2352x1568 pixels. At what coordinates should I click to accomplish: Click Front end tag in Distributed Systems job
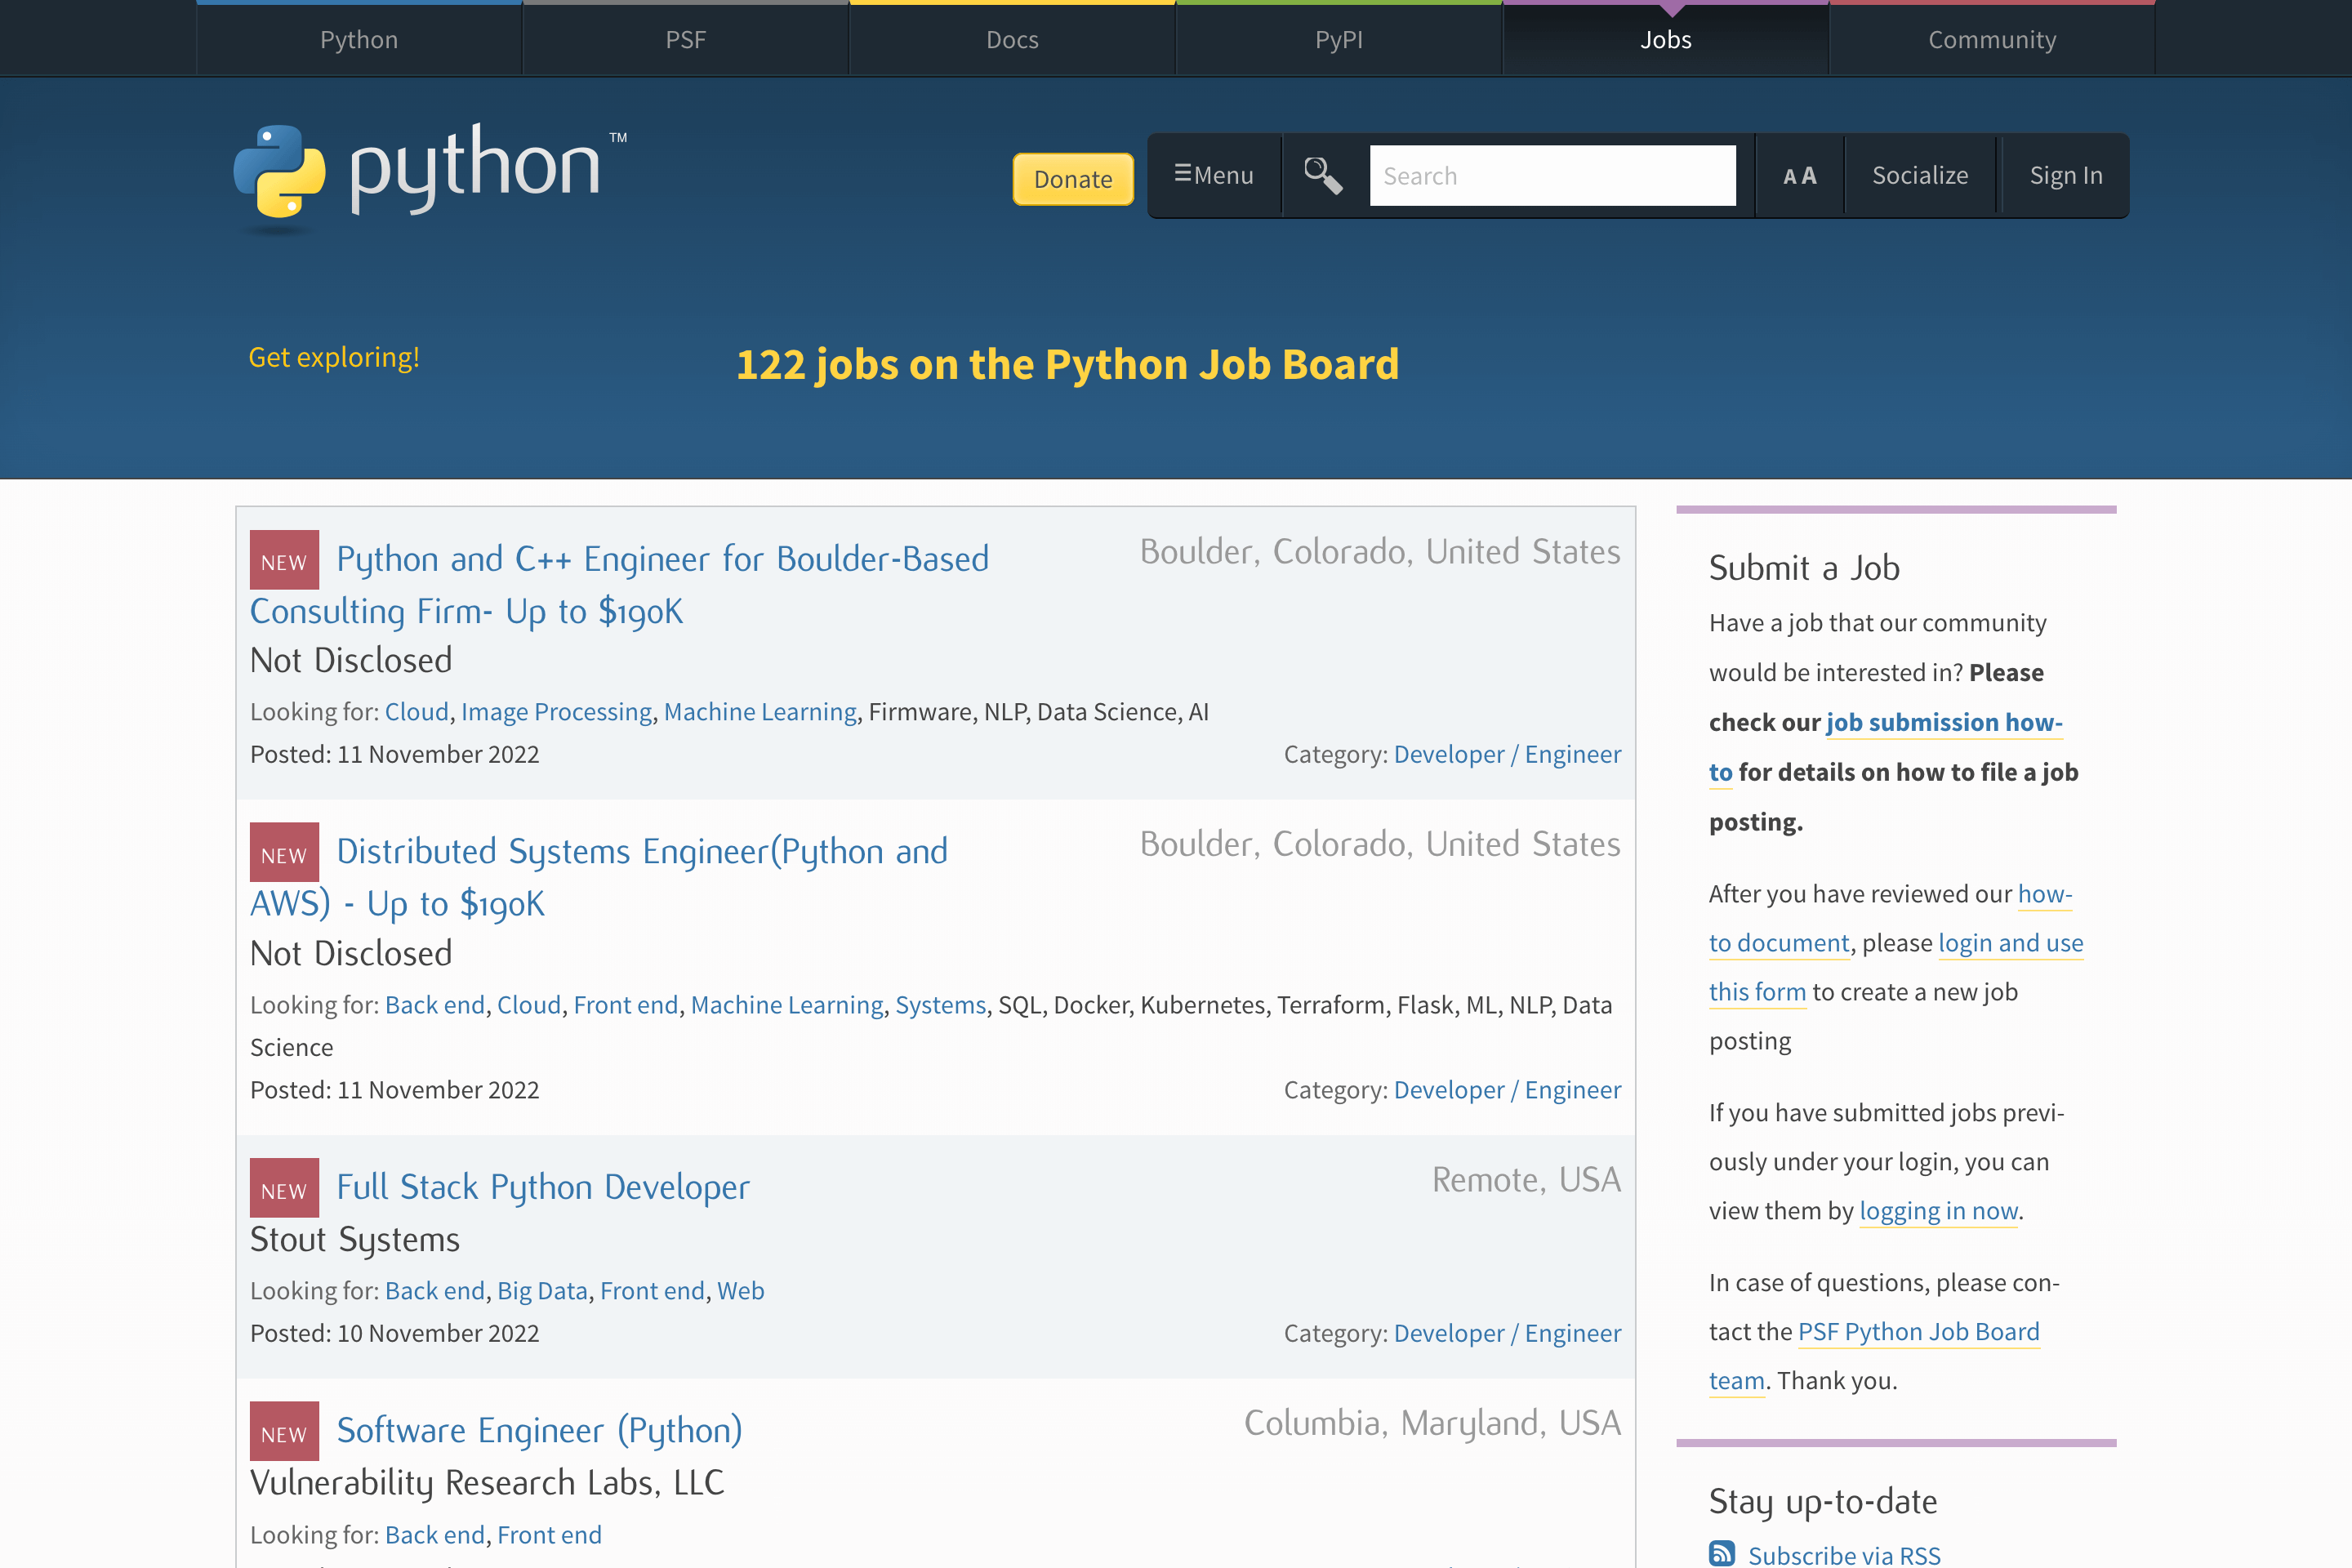point(626,1004)
